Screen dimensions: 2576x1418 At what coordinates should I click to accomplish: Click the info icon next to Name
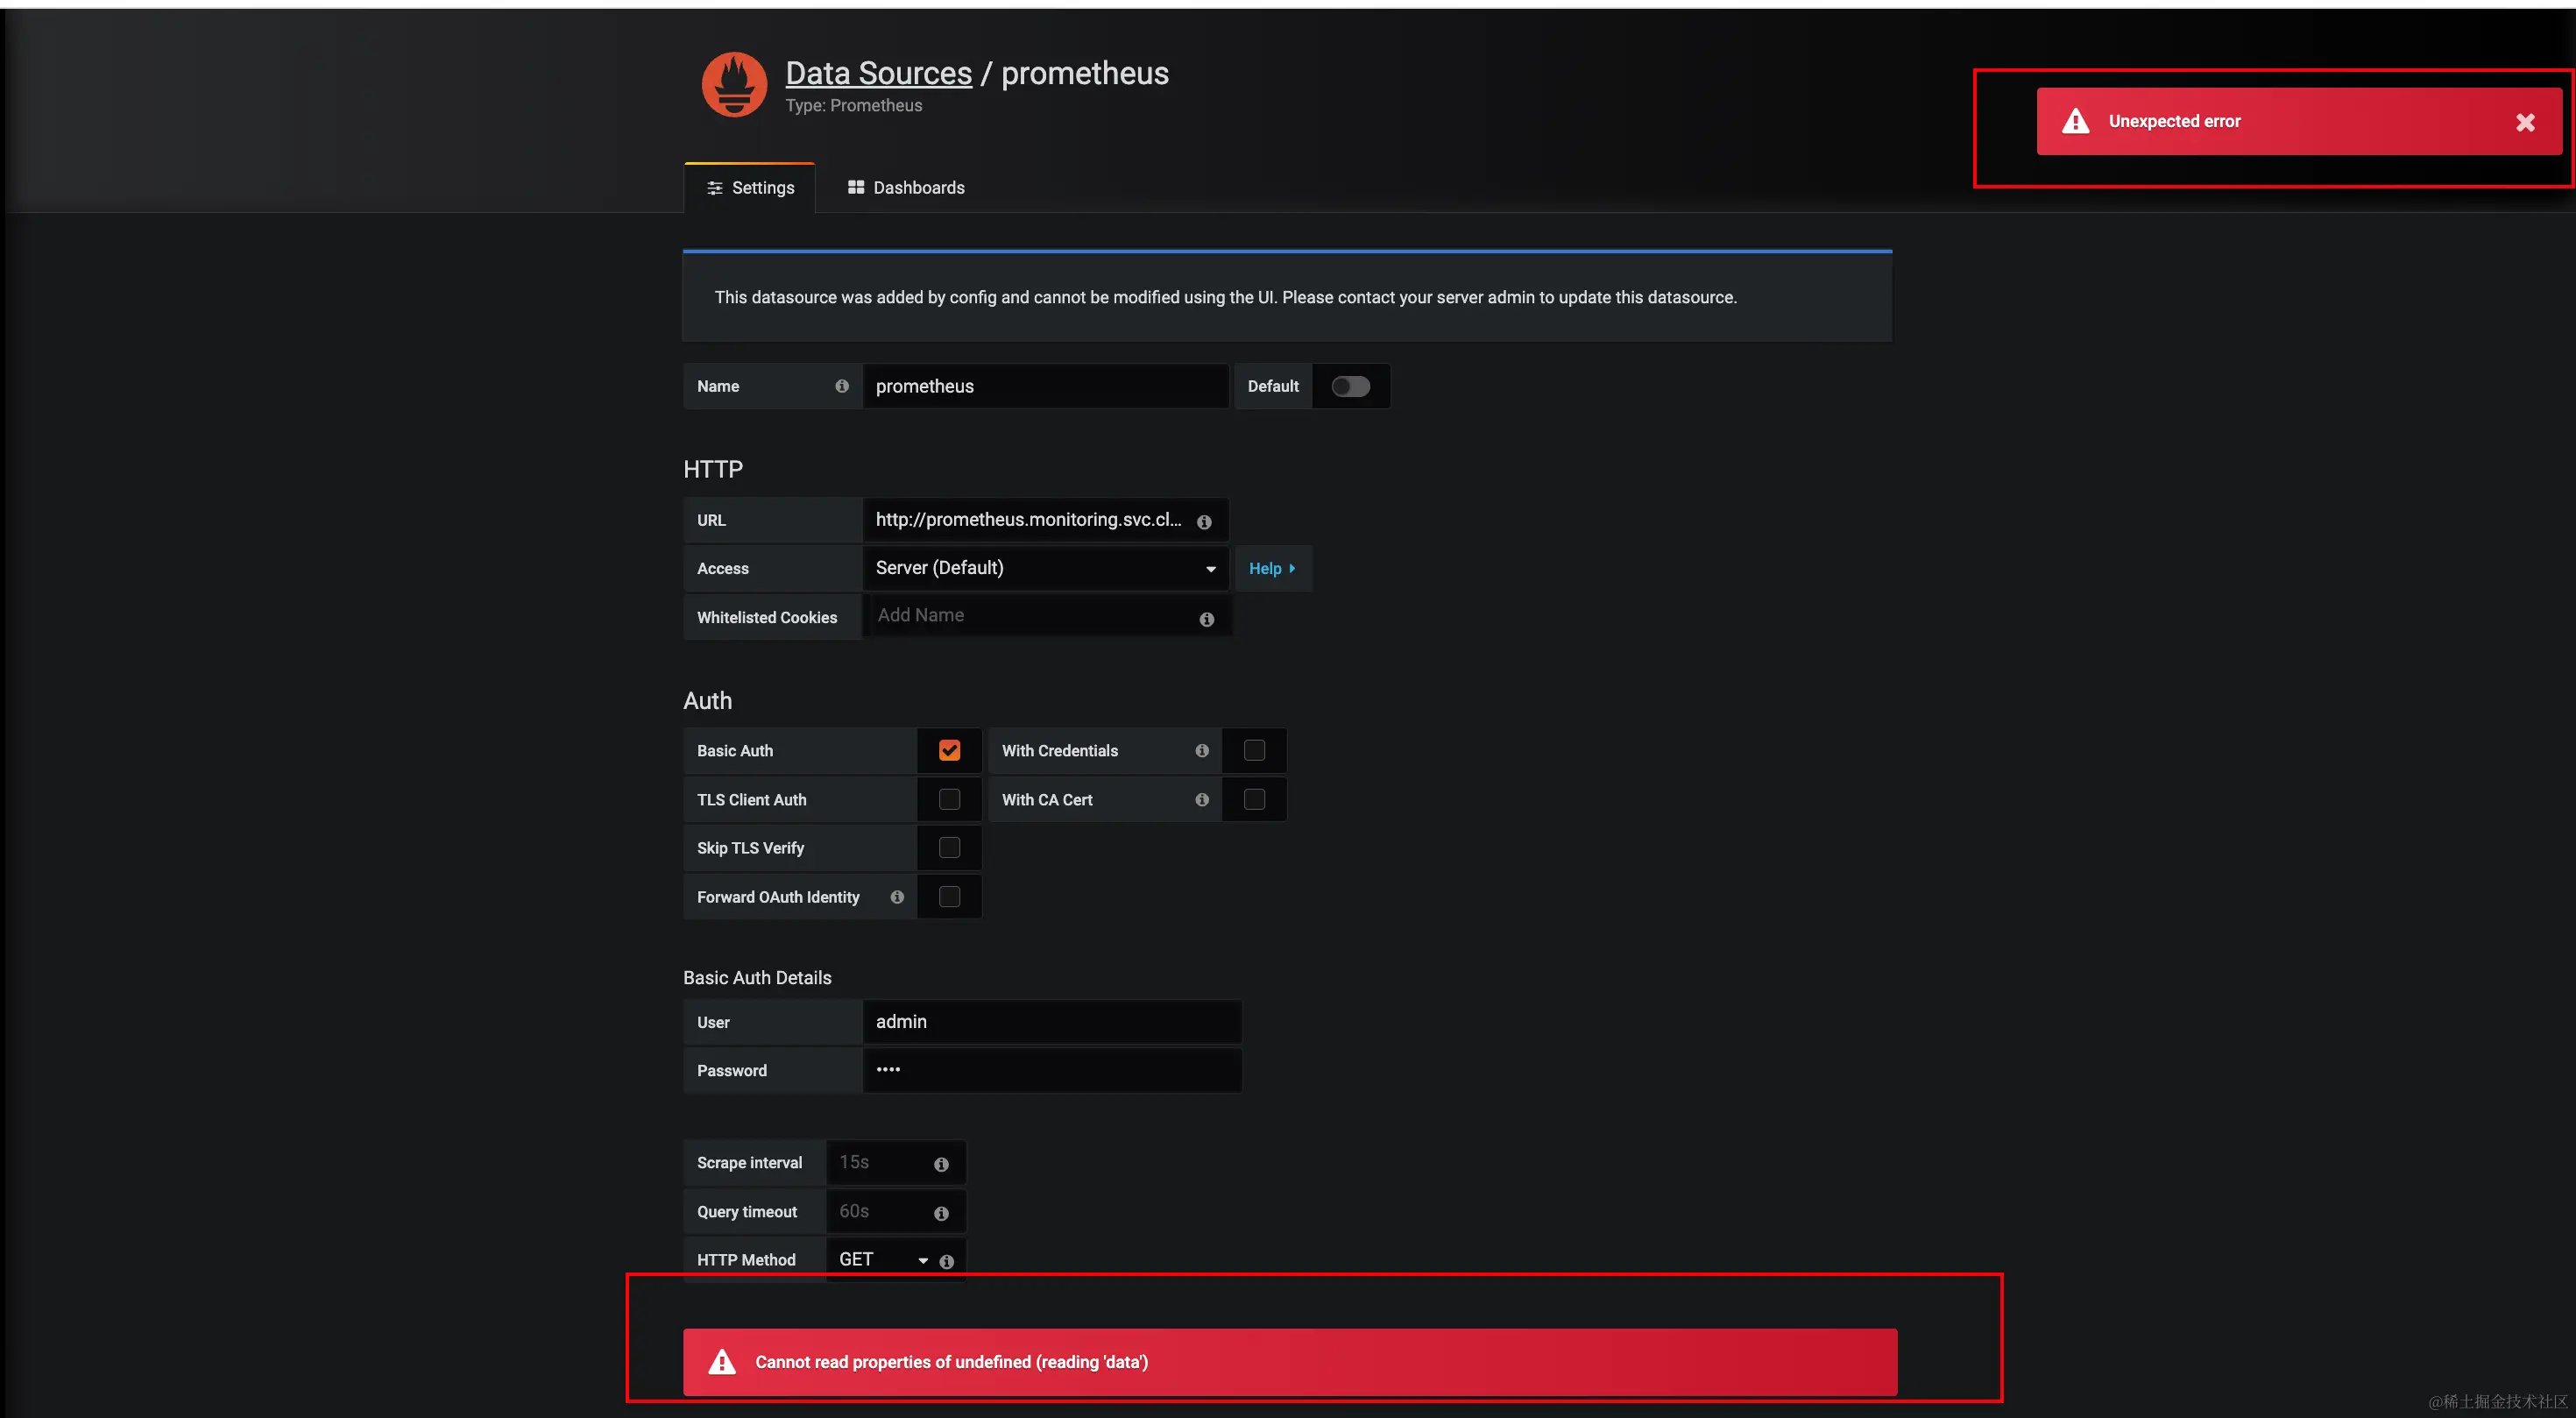click(842, 386)
